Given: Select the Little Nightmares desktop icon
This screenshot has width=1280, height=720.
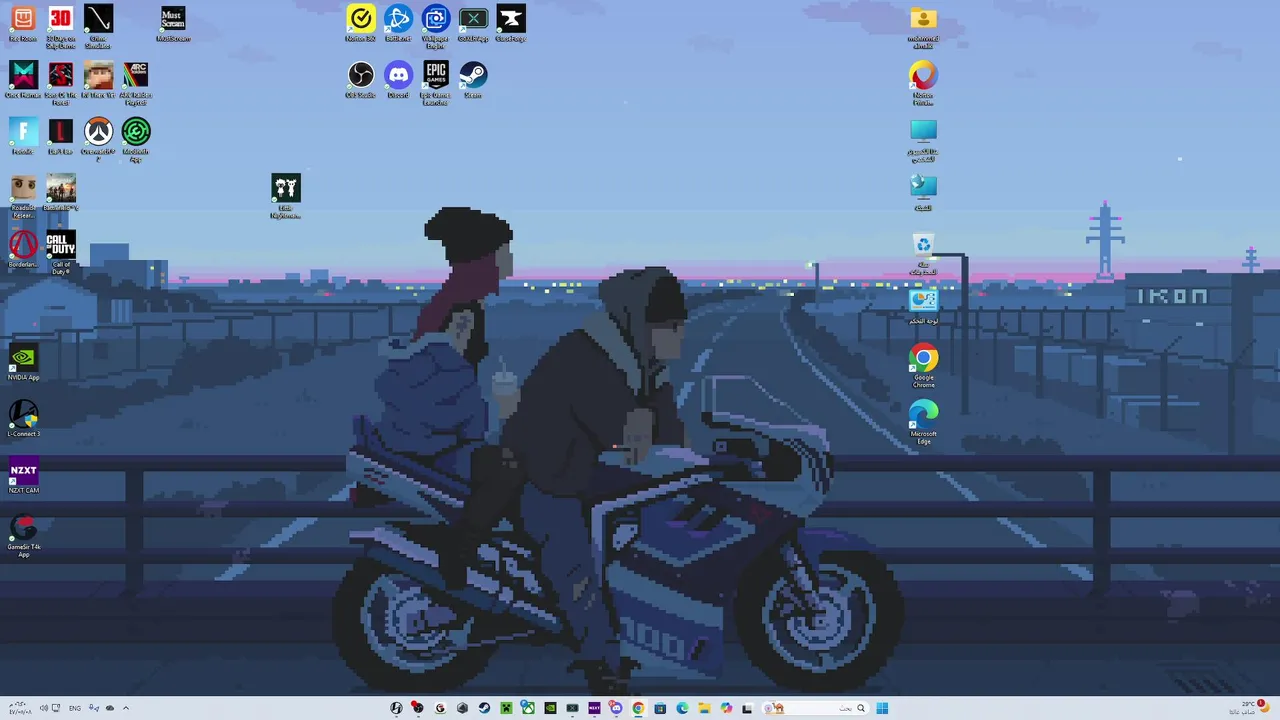Looking at the screenshot, I should [286, 196].
